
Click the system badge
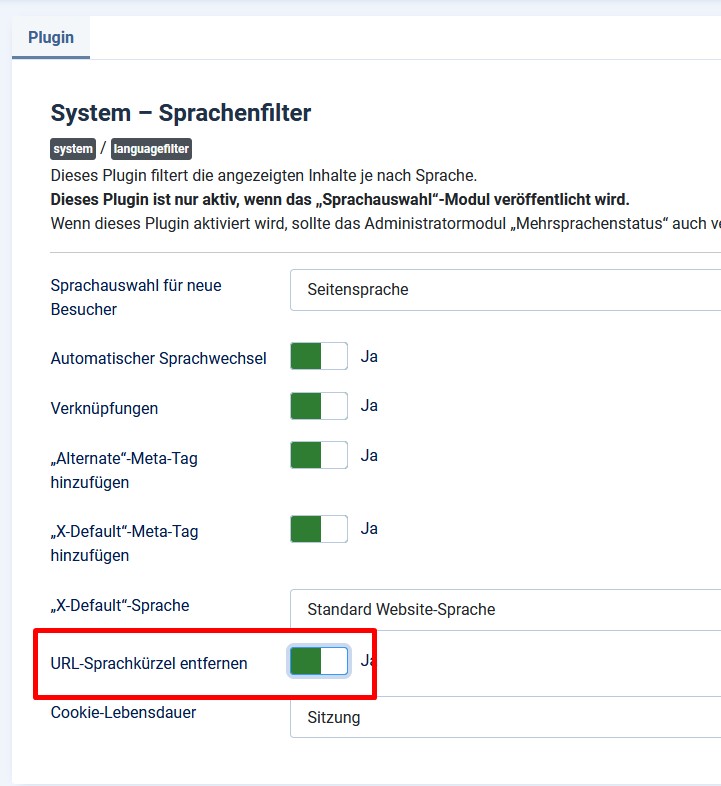73,149
